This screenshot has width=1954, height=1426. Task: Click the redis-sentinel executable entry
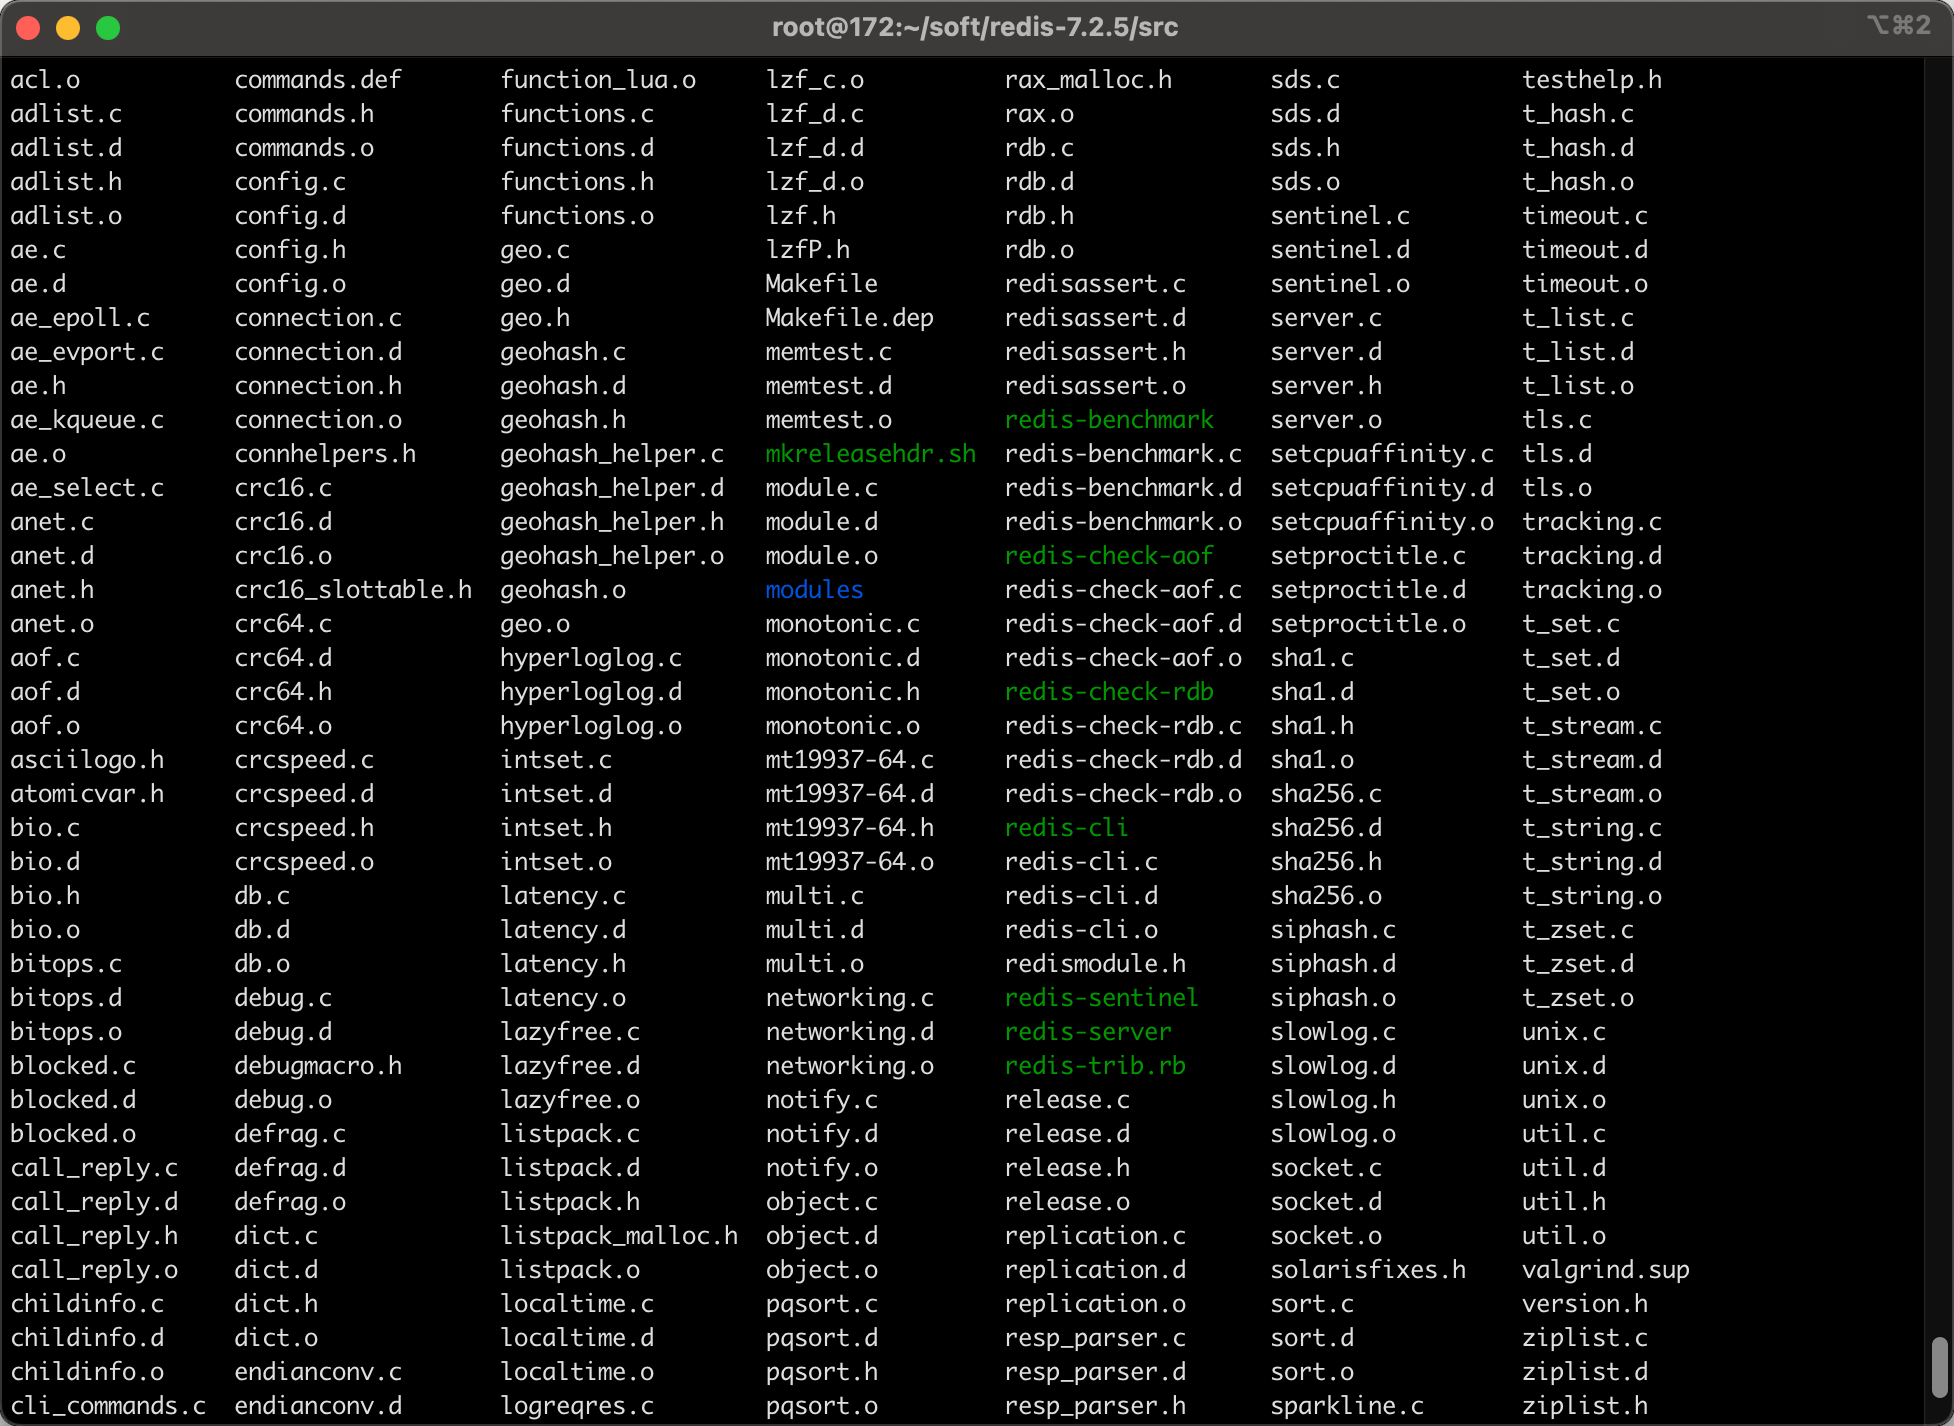click(1101, 998)
